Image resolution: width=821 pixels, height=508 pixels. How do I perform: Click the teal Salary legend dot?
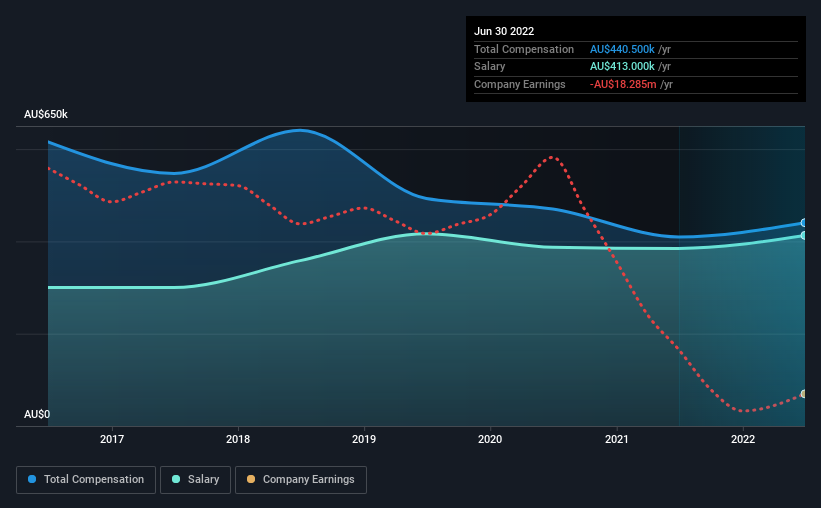click(x=176, y=479)
